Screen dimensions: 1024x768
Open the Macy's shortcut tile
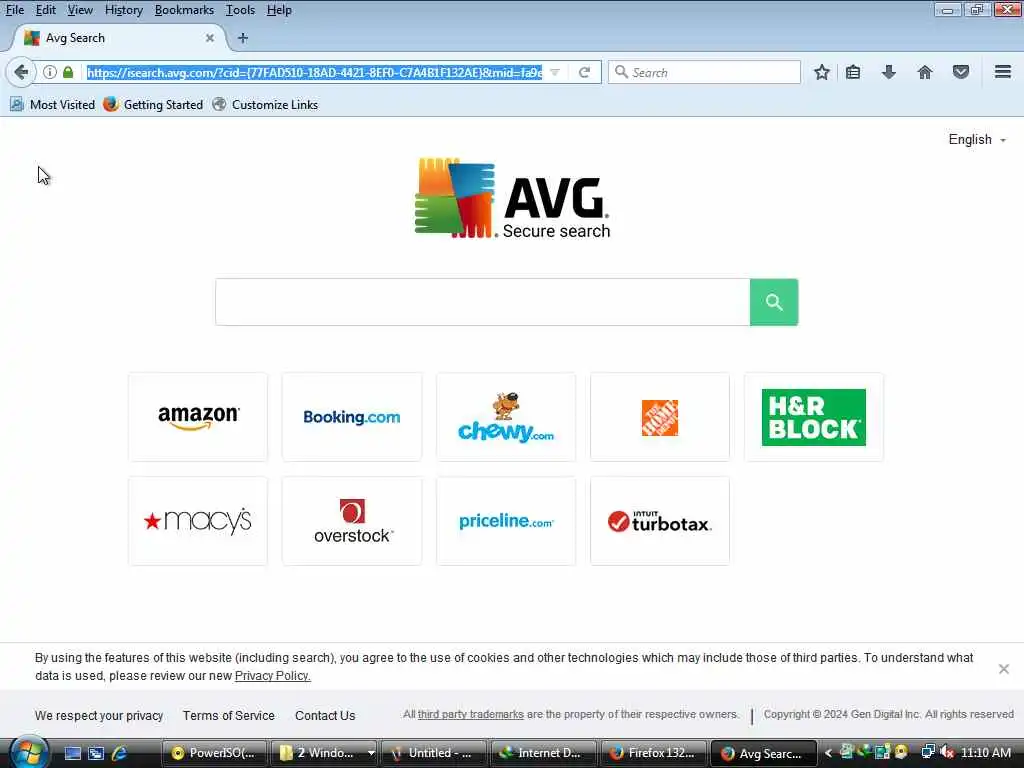pos(198,520)
